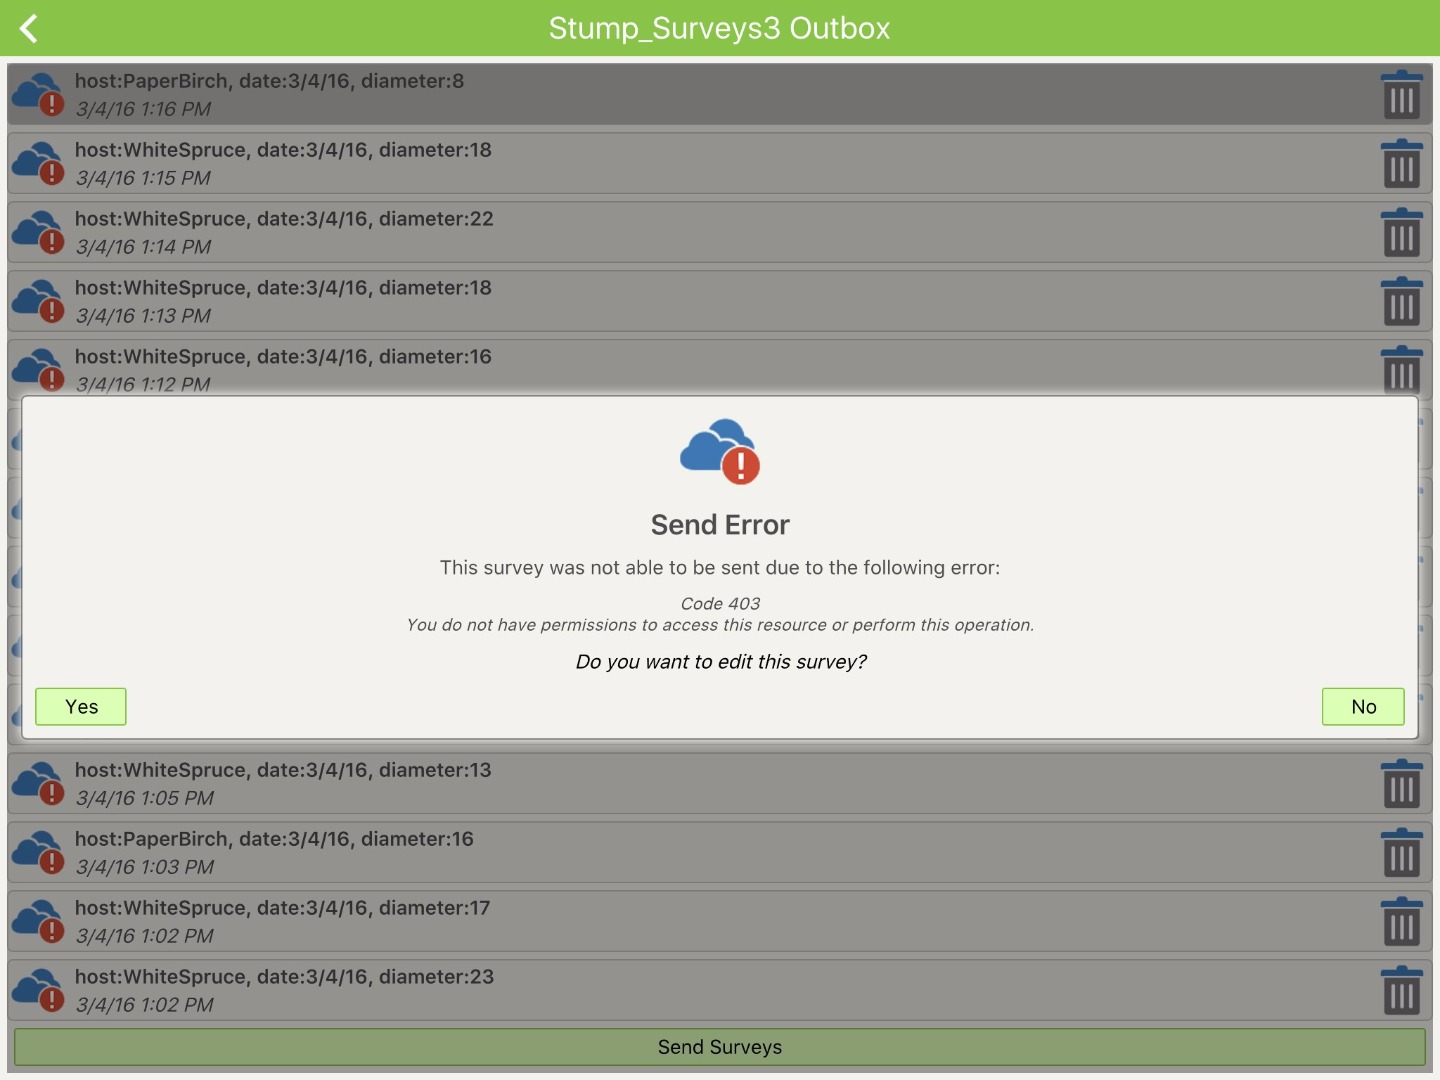Delete the WhiteSpruce diameter:16 survey
The image size is (1440, 1080).
click(1401, 370)
